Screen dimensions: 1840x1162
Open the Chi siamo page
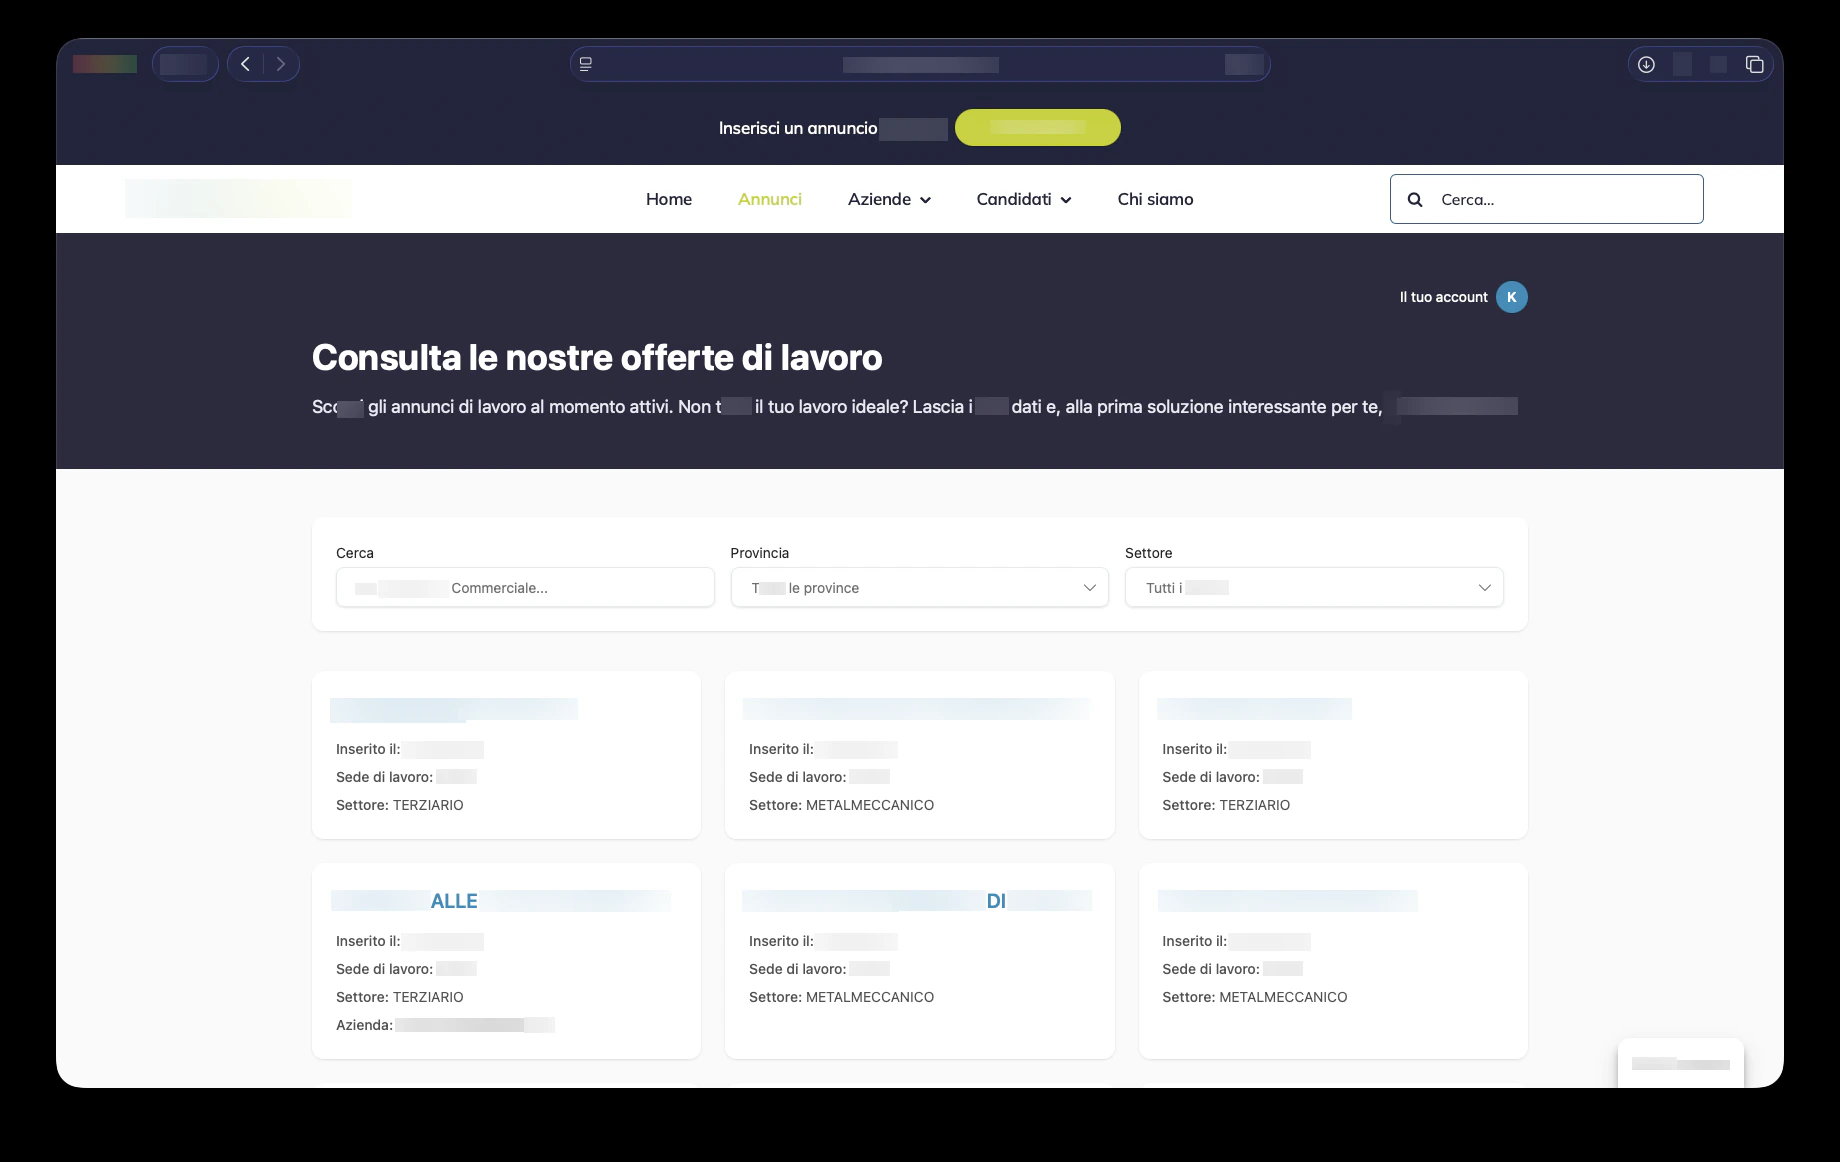point(1155,199)
